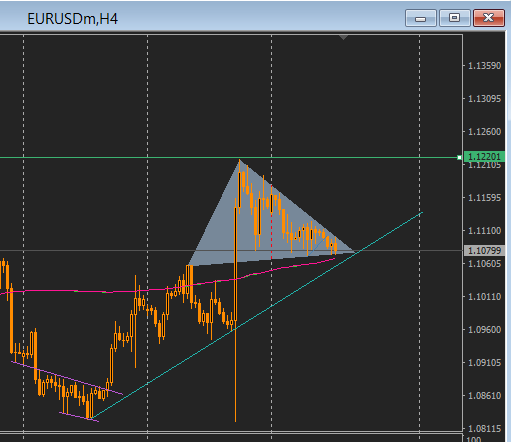Click the green 1.12201 price label
The height and width of the screenshot is (442, 511).
point(484,156)
